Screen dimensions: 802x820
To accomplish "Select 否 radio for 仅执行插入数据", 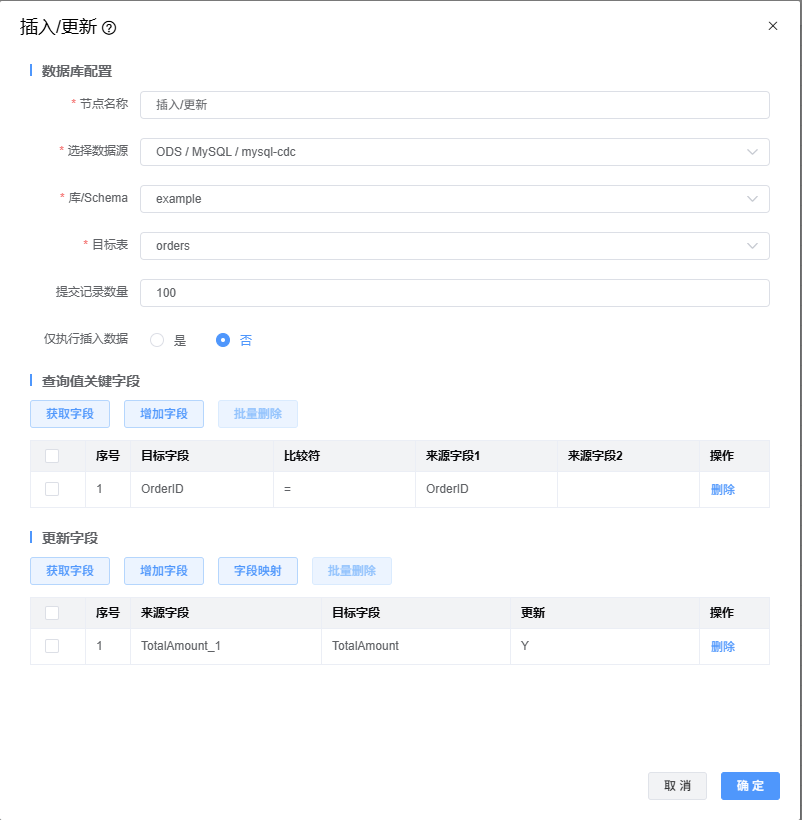I will coord(223,340).
